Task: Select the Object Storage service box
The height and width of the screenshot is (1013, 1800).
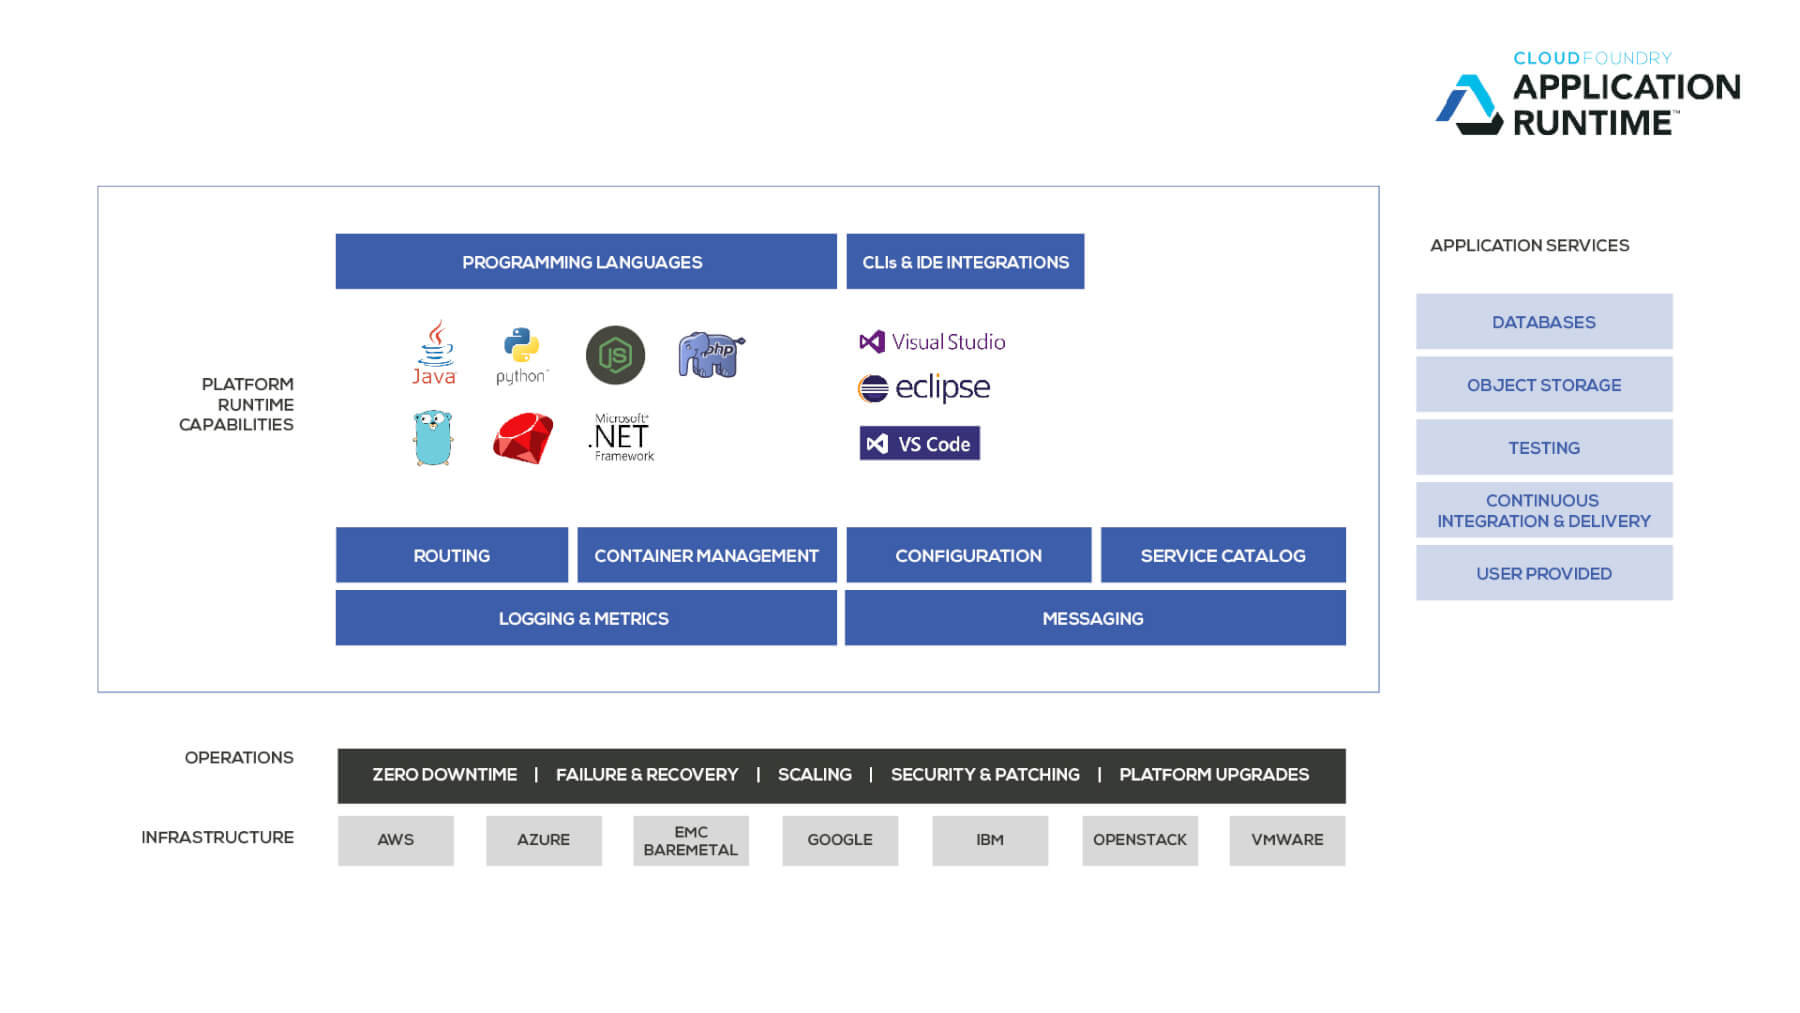Action: pos(1543,385)
